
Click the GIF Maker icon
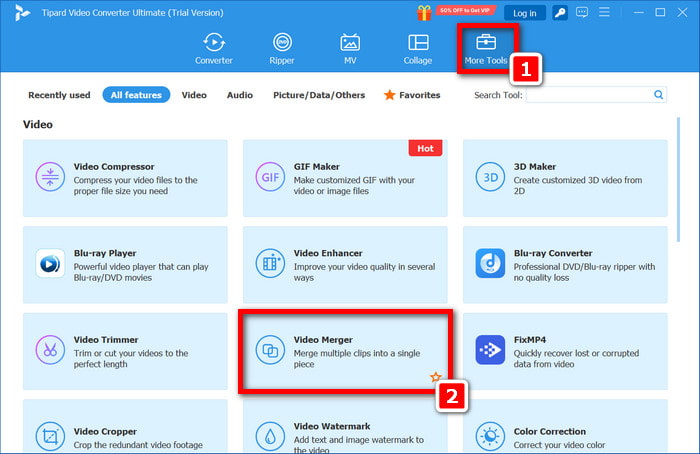point(270,177)
